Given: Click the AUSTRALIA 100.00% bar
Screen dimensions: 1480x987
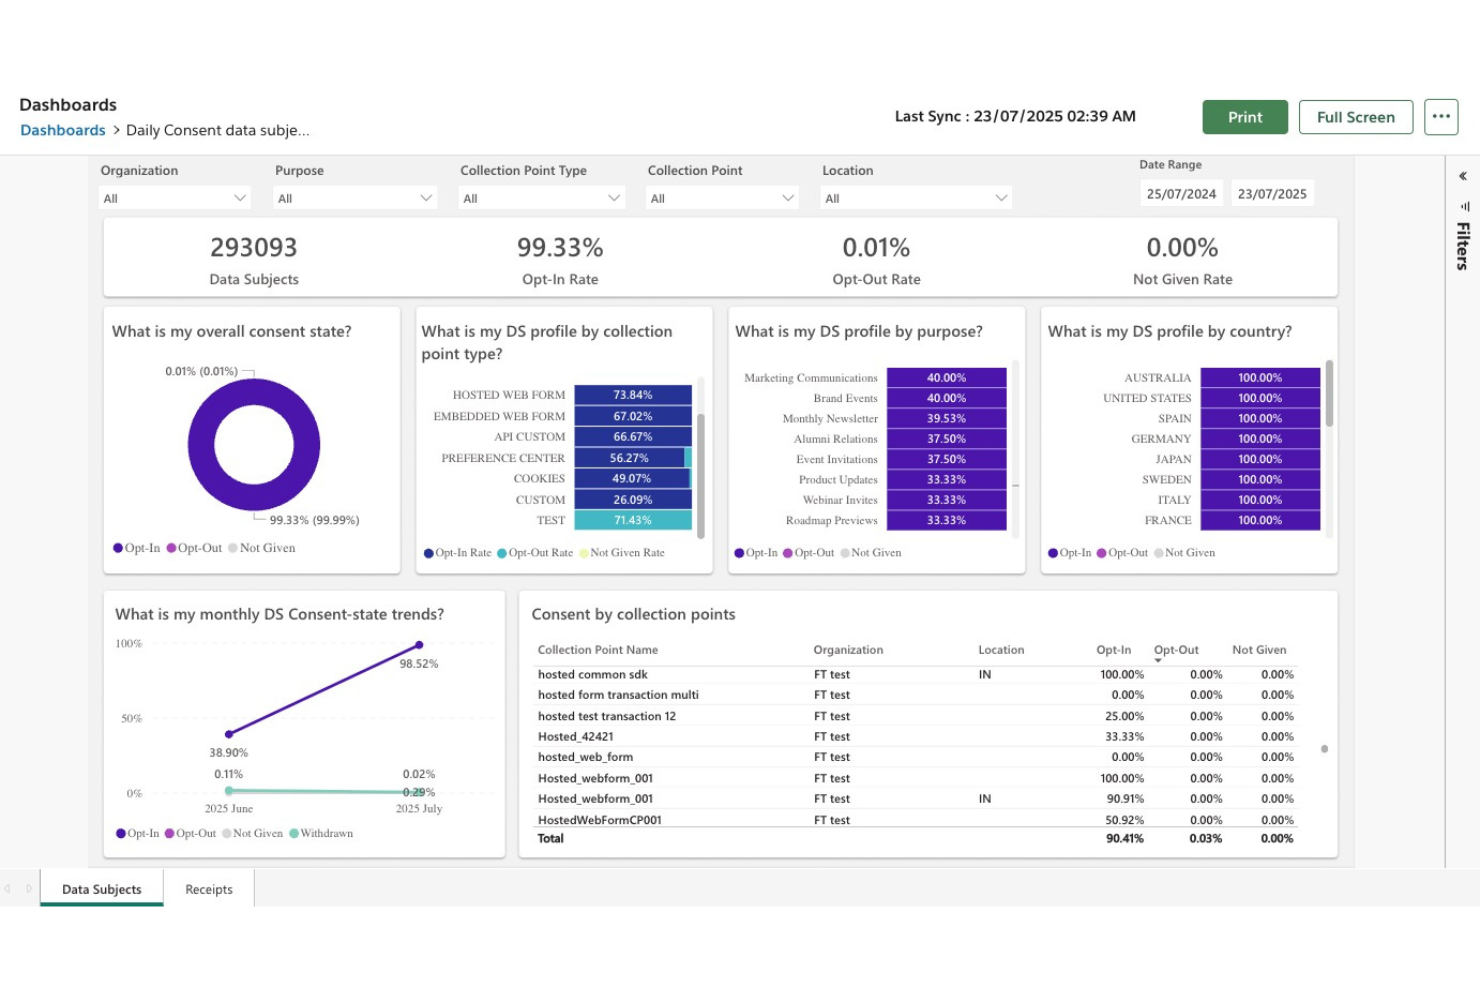Looking at the screenshot, I should 1260,378.
